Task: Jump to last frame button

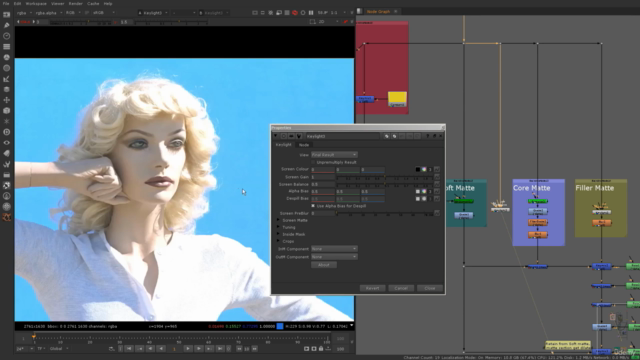Action: click(220, 349)
